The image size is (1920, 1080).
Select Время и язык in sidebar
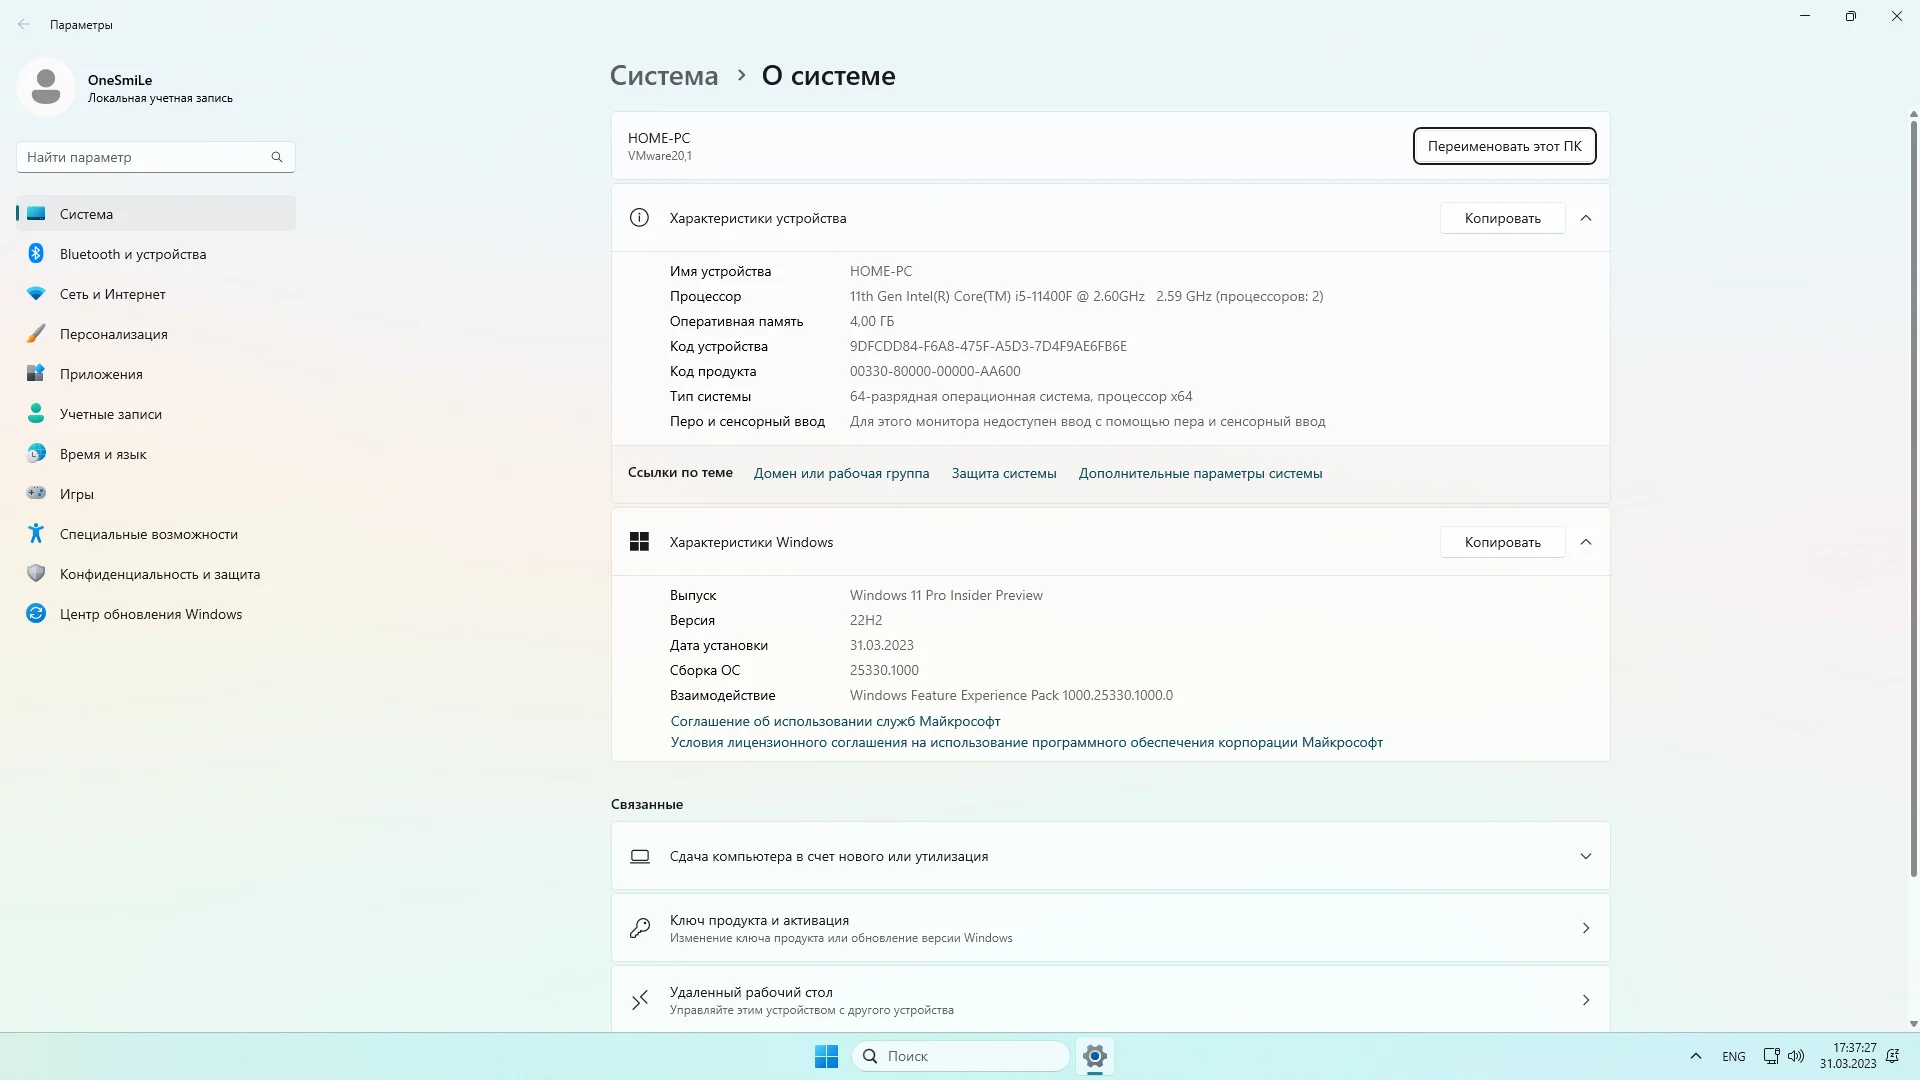[103, 454]
